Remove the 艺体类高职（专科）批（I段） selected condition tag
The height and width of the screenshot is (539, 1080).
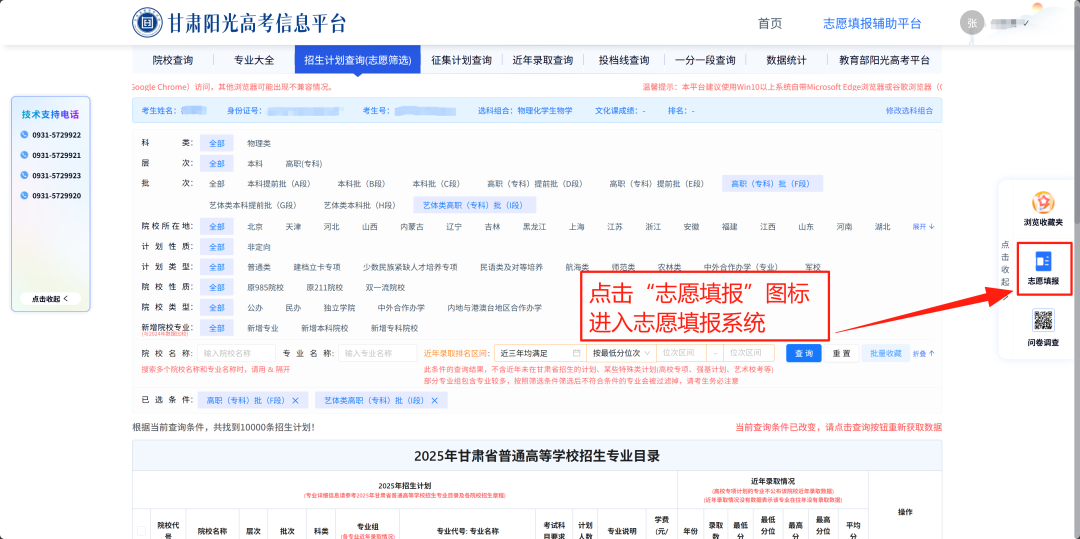pyautogui.click(x=435, y=400)
